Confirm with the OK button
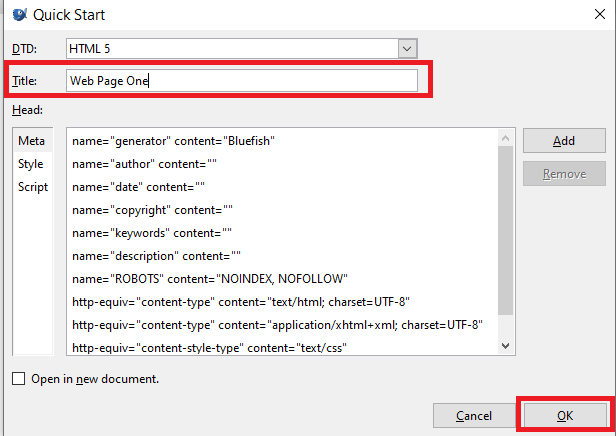Viewport: 616px width, 436px height. (x=563, y=415)
